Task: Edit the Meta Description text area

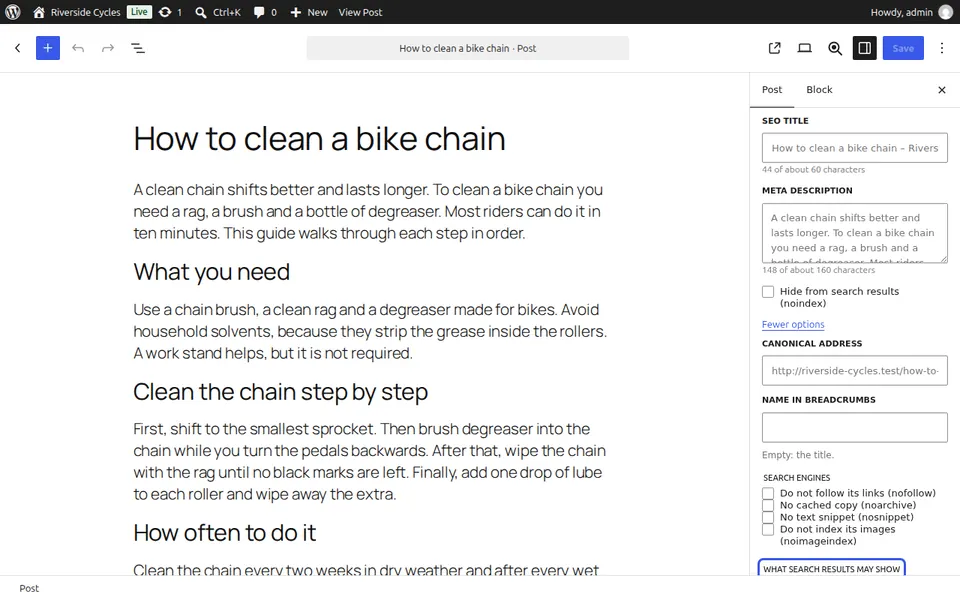Action: (855, 233)
